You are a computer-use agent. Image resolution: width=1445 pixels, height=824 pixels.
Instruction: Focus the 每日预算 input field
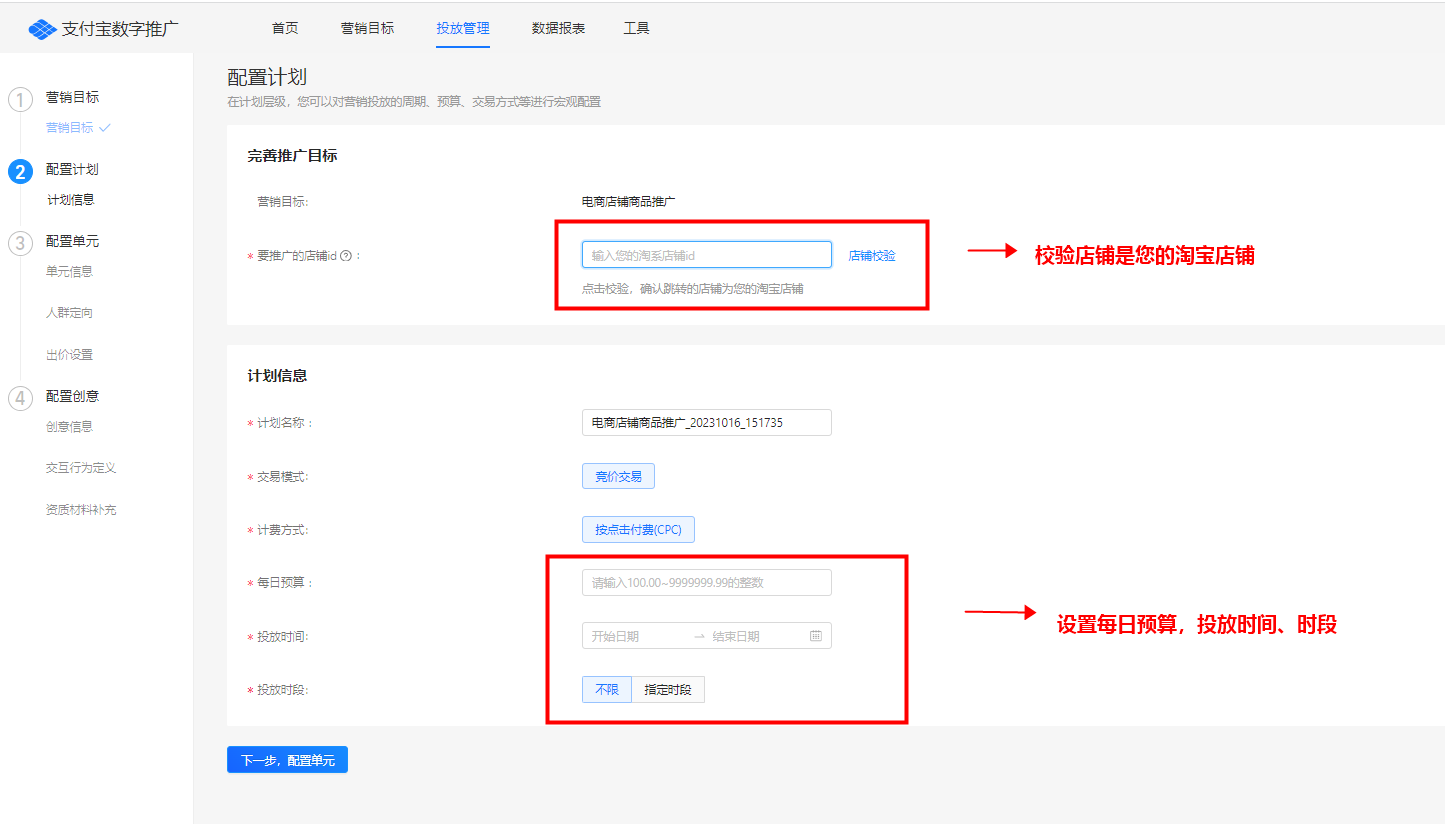coord(706,582)
